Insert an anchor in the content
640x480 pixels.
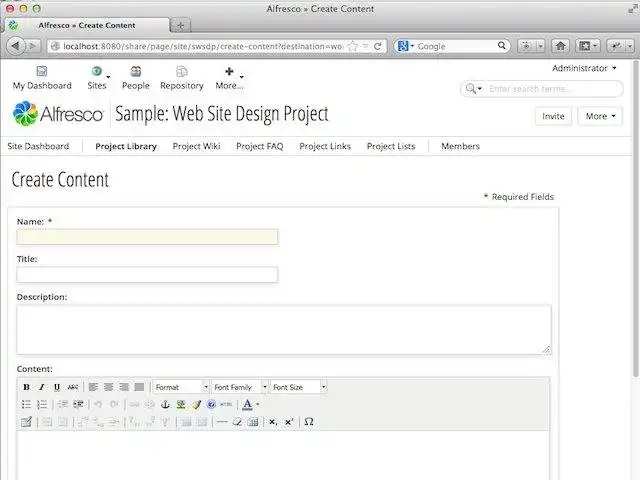coord(166,404)
